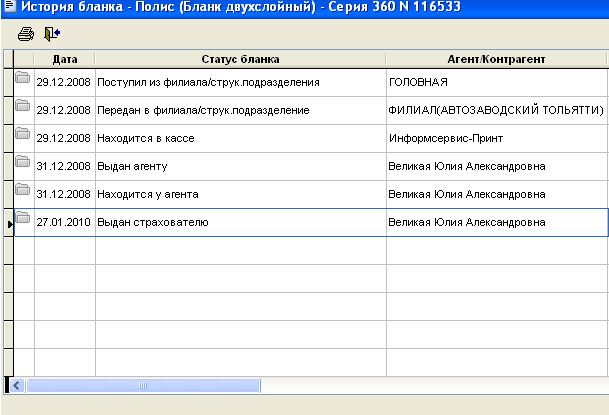Click the 'Статус бланка' column header

[240, 59]
